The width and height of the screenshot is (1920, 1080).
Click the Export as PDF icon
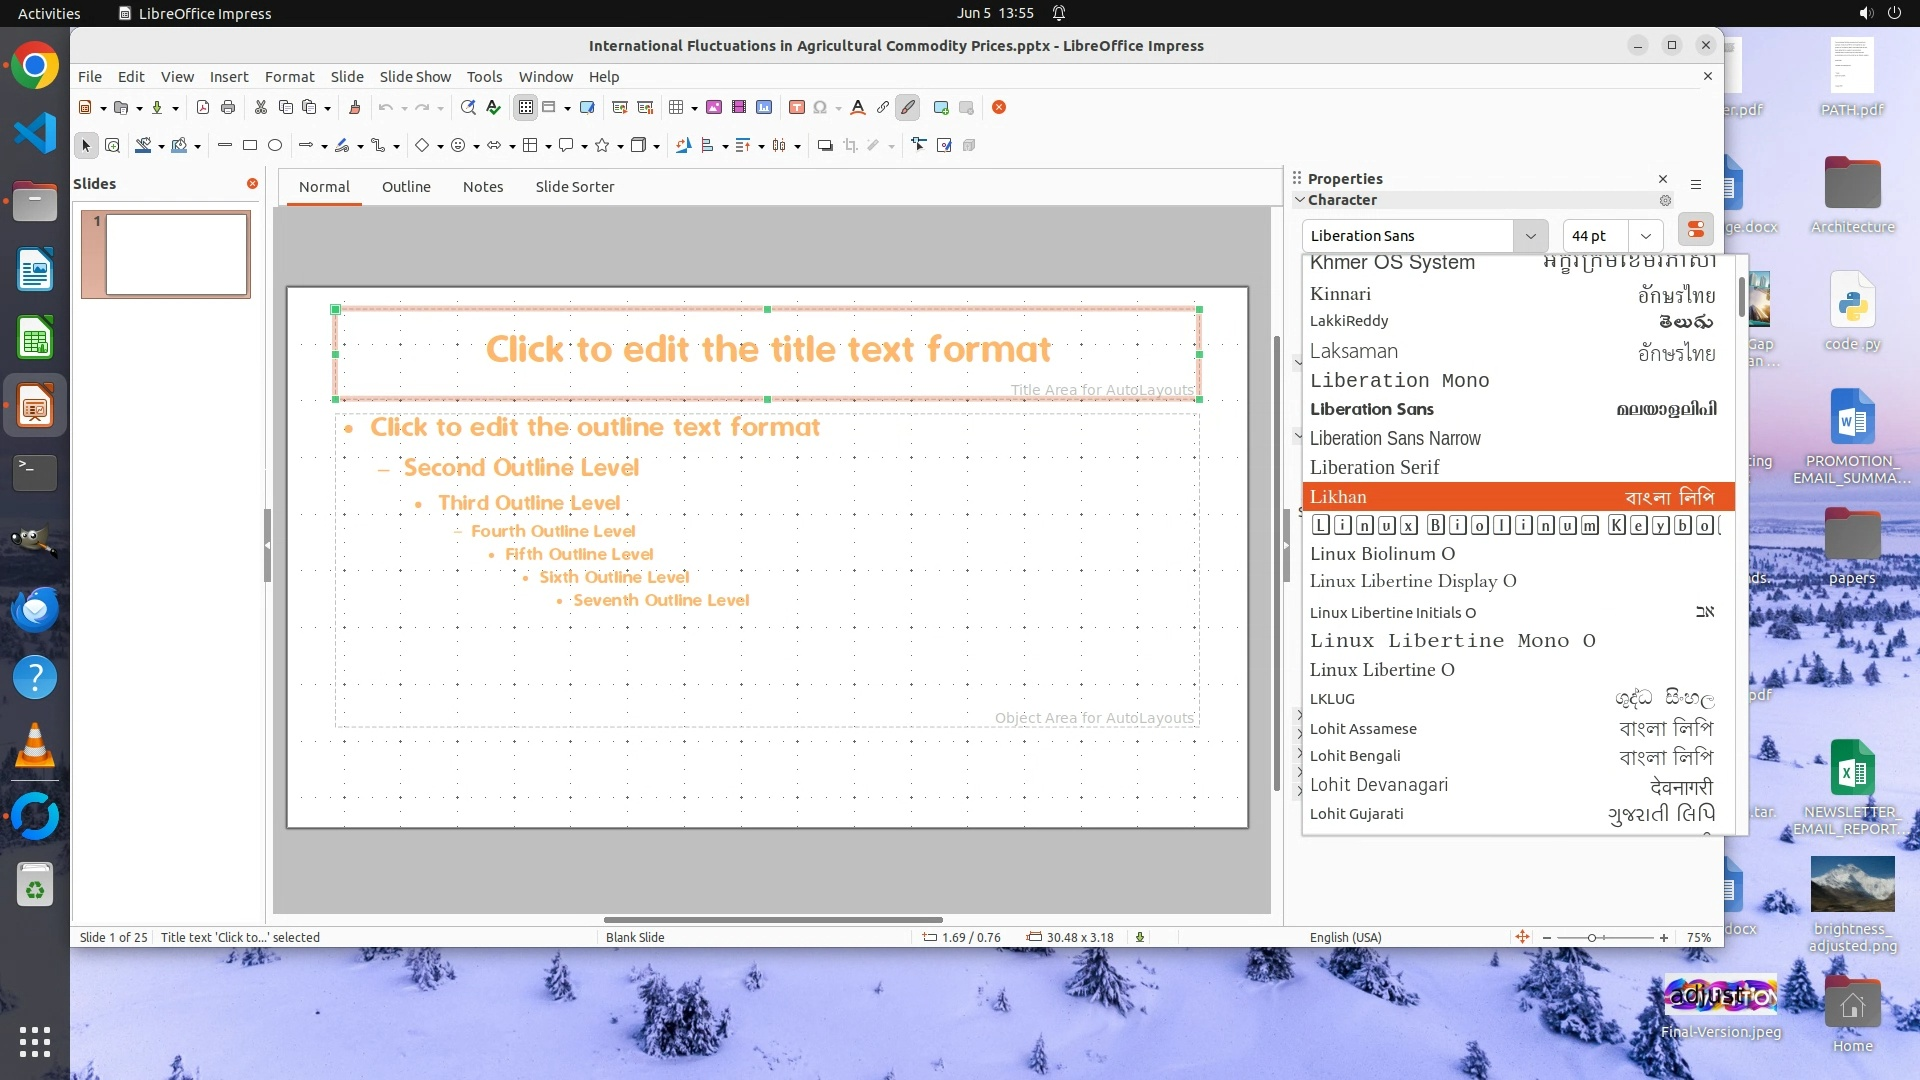pyautogui.click(x=203, y=108)
